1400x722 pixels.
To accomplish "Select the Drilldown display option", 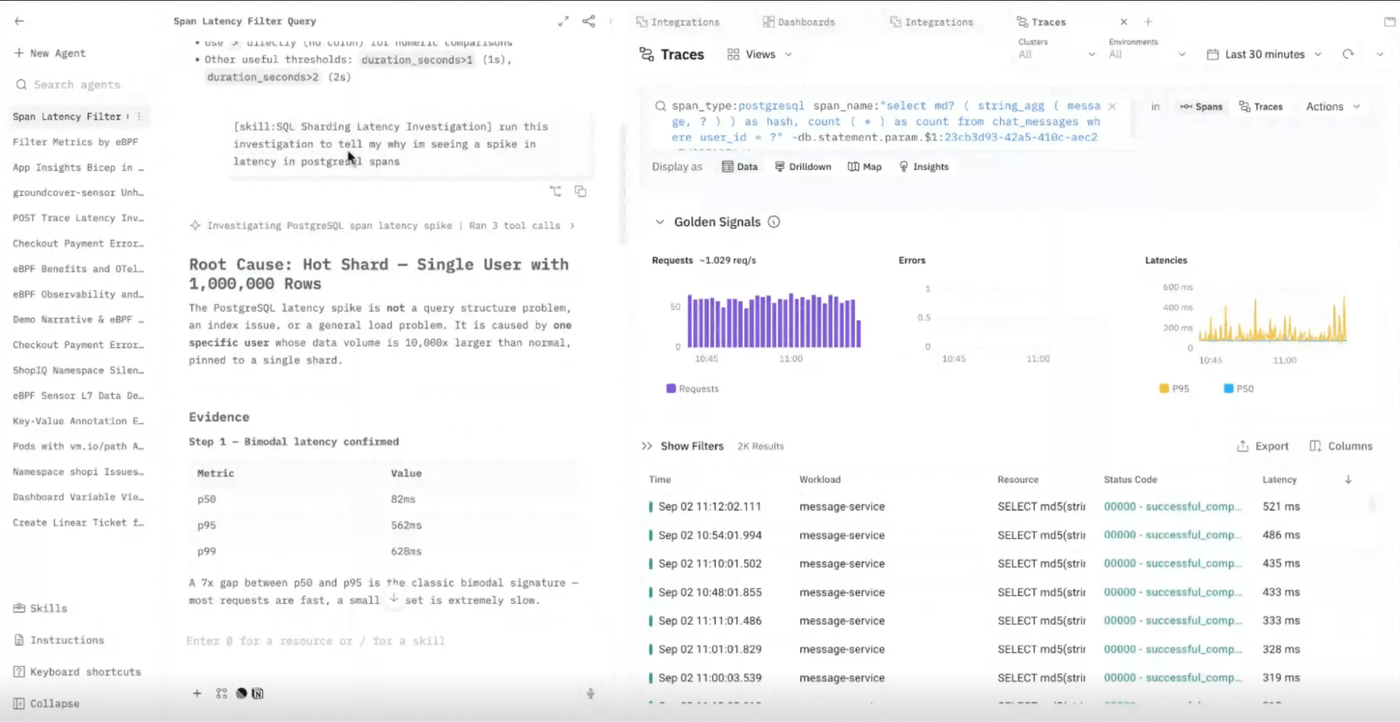I will point(803,167).
